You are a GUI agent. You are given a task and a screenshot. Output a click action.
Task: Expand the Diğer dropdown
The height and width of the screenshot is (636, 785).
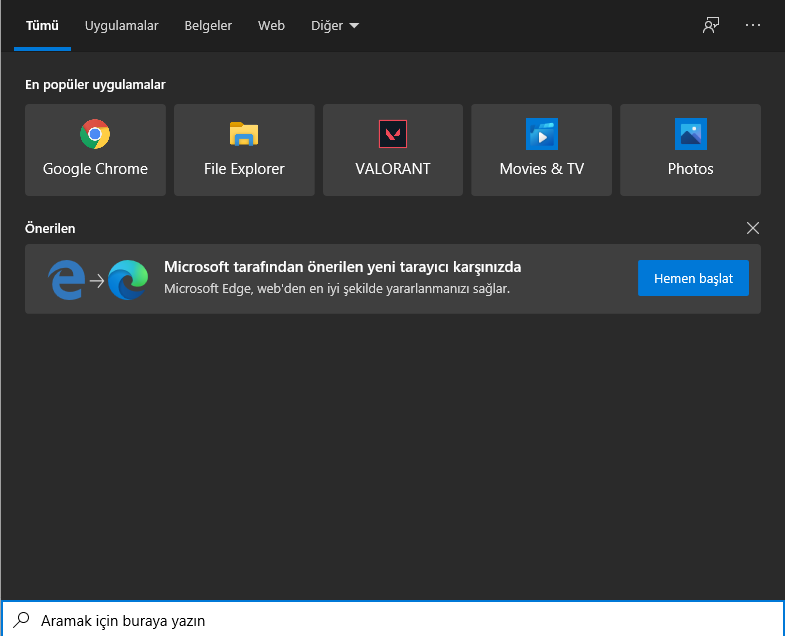point(335,26)
